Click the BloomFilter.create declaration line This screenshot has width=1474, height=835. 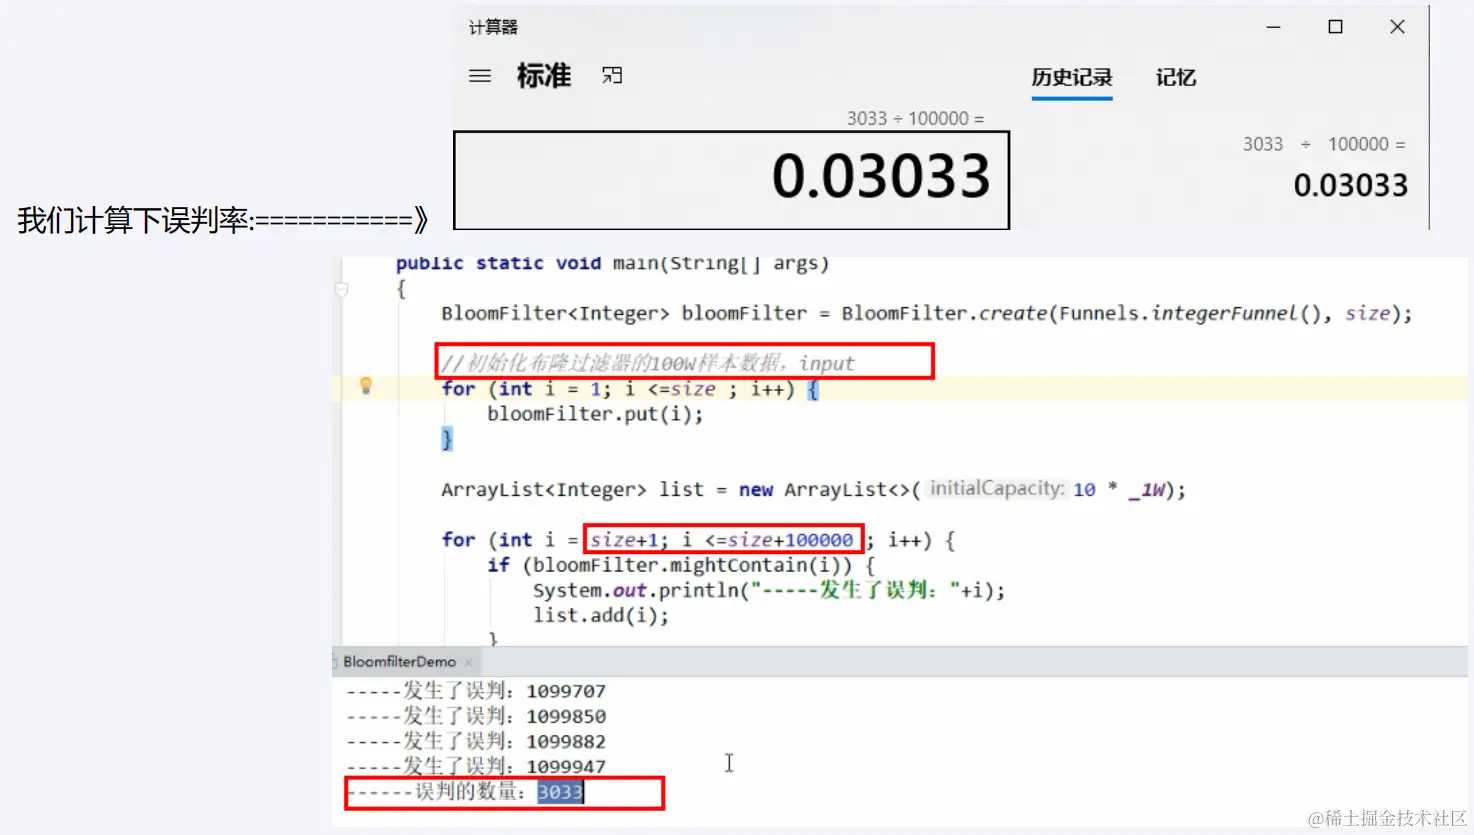click(926, 313)
